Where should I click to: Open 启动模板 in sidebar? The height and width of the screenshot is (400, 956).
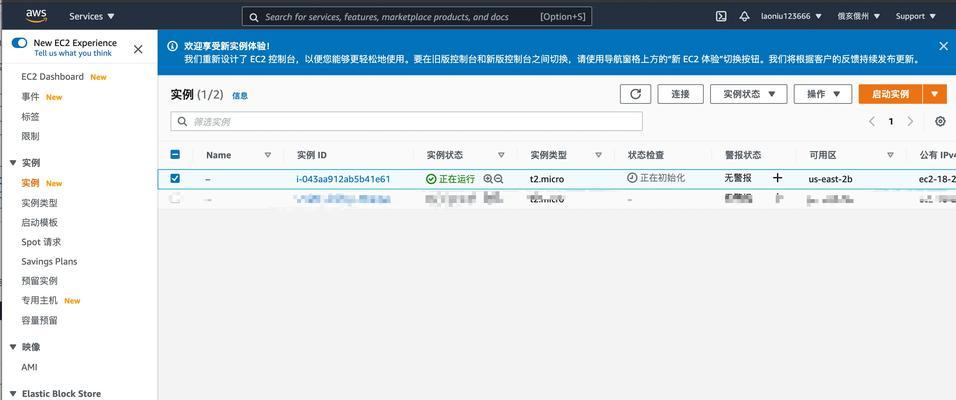[39, 223]
